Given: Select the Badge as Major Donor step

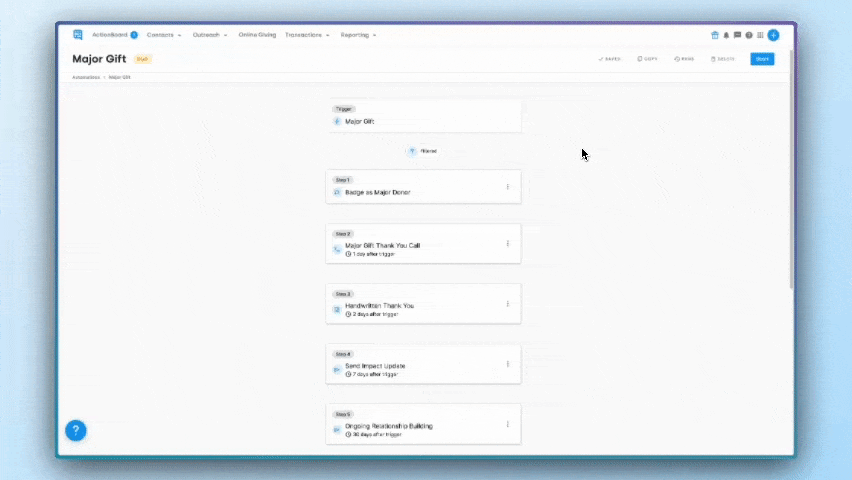Looking at the screenshot, I should pyautogui.click(x=423, y=186).
